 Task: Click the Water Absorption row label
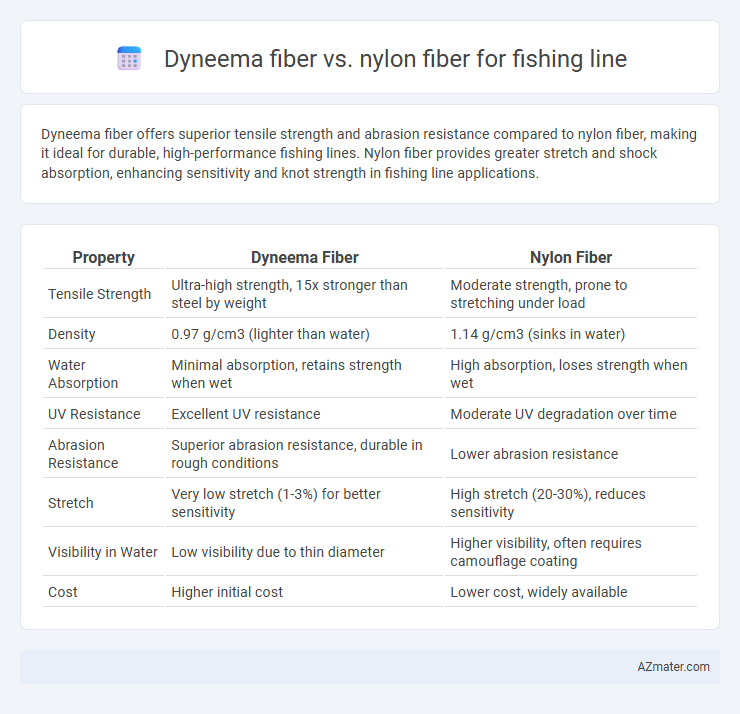point(83,374)
